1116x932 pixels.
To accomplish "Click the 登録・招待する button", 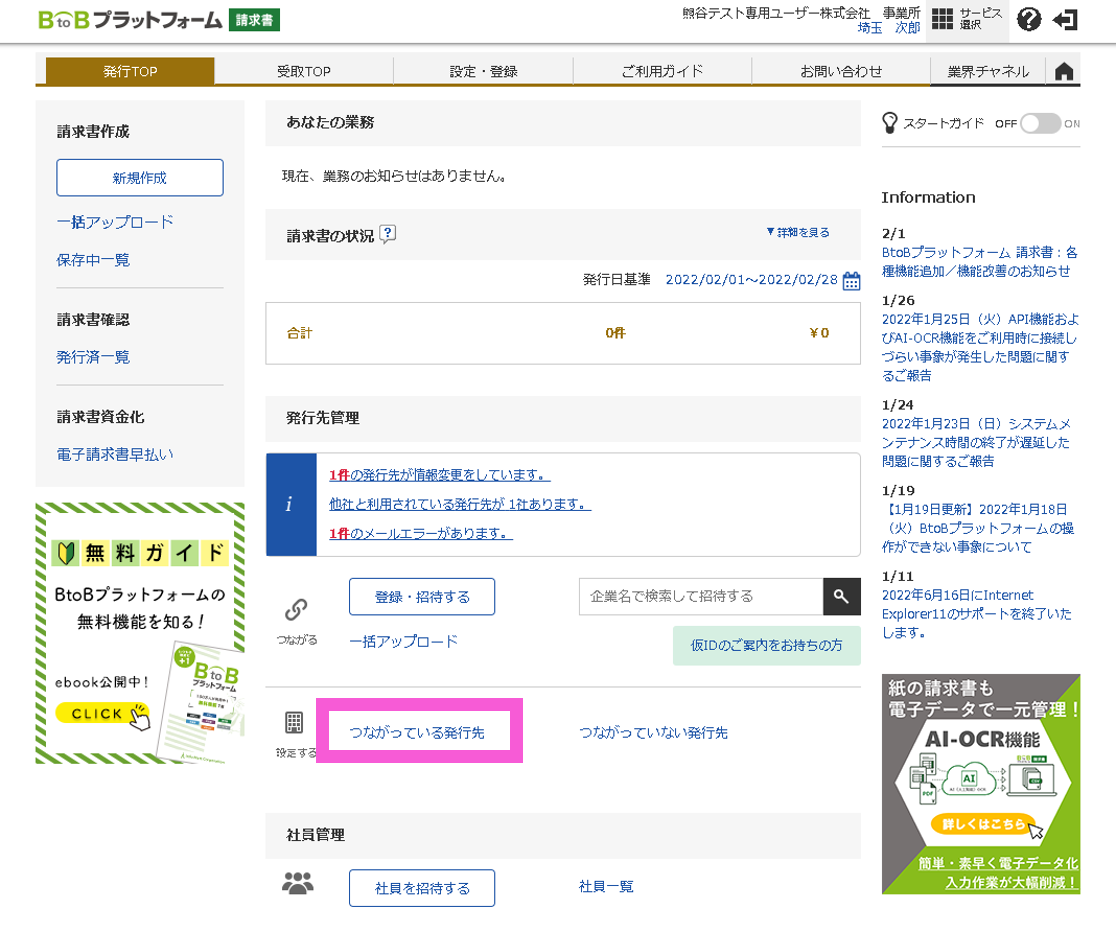I will (x=422, y=597).
